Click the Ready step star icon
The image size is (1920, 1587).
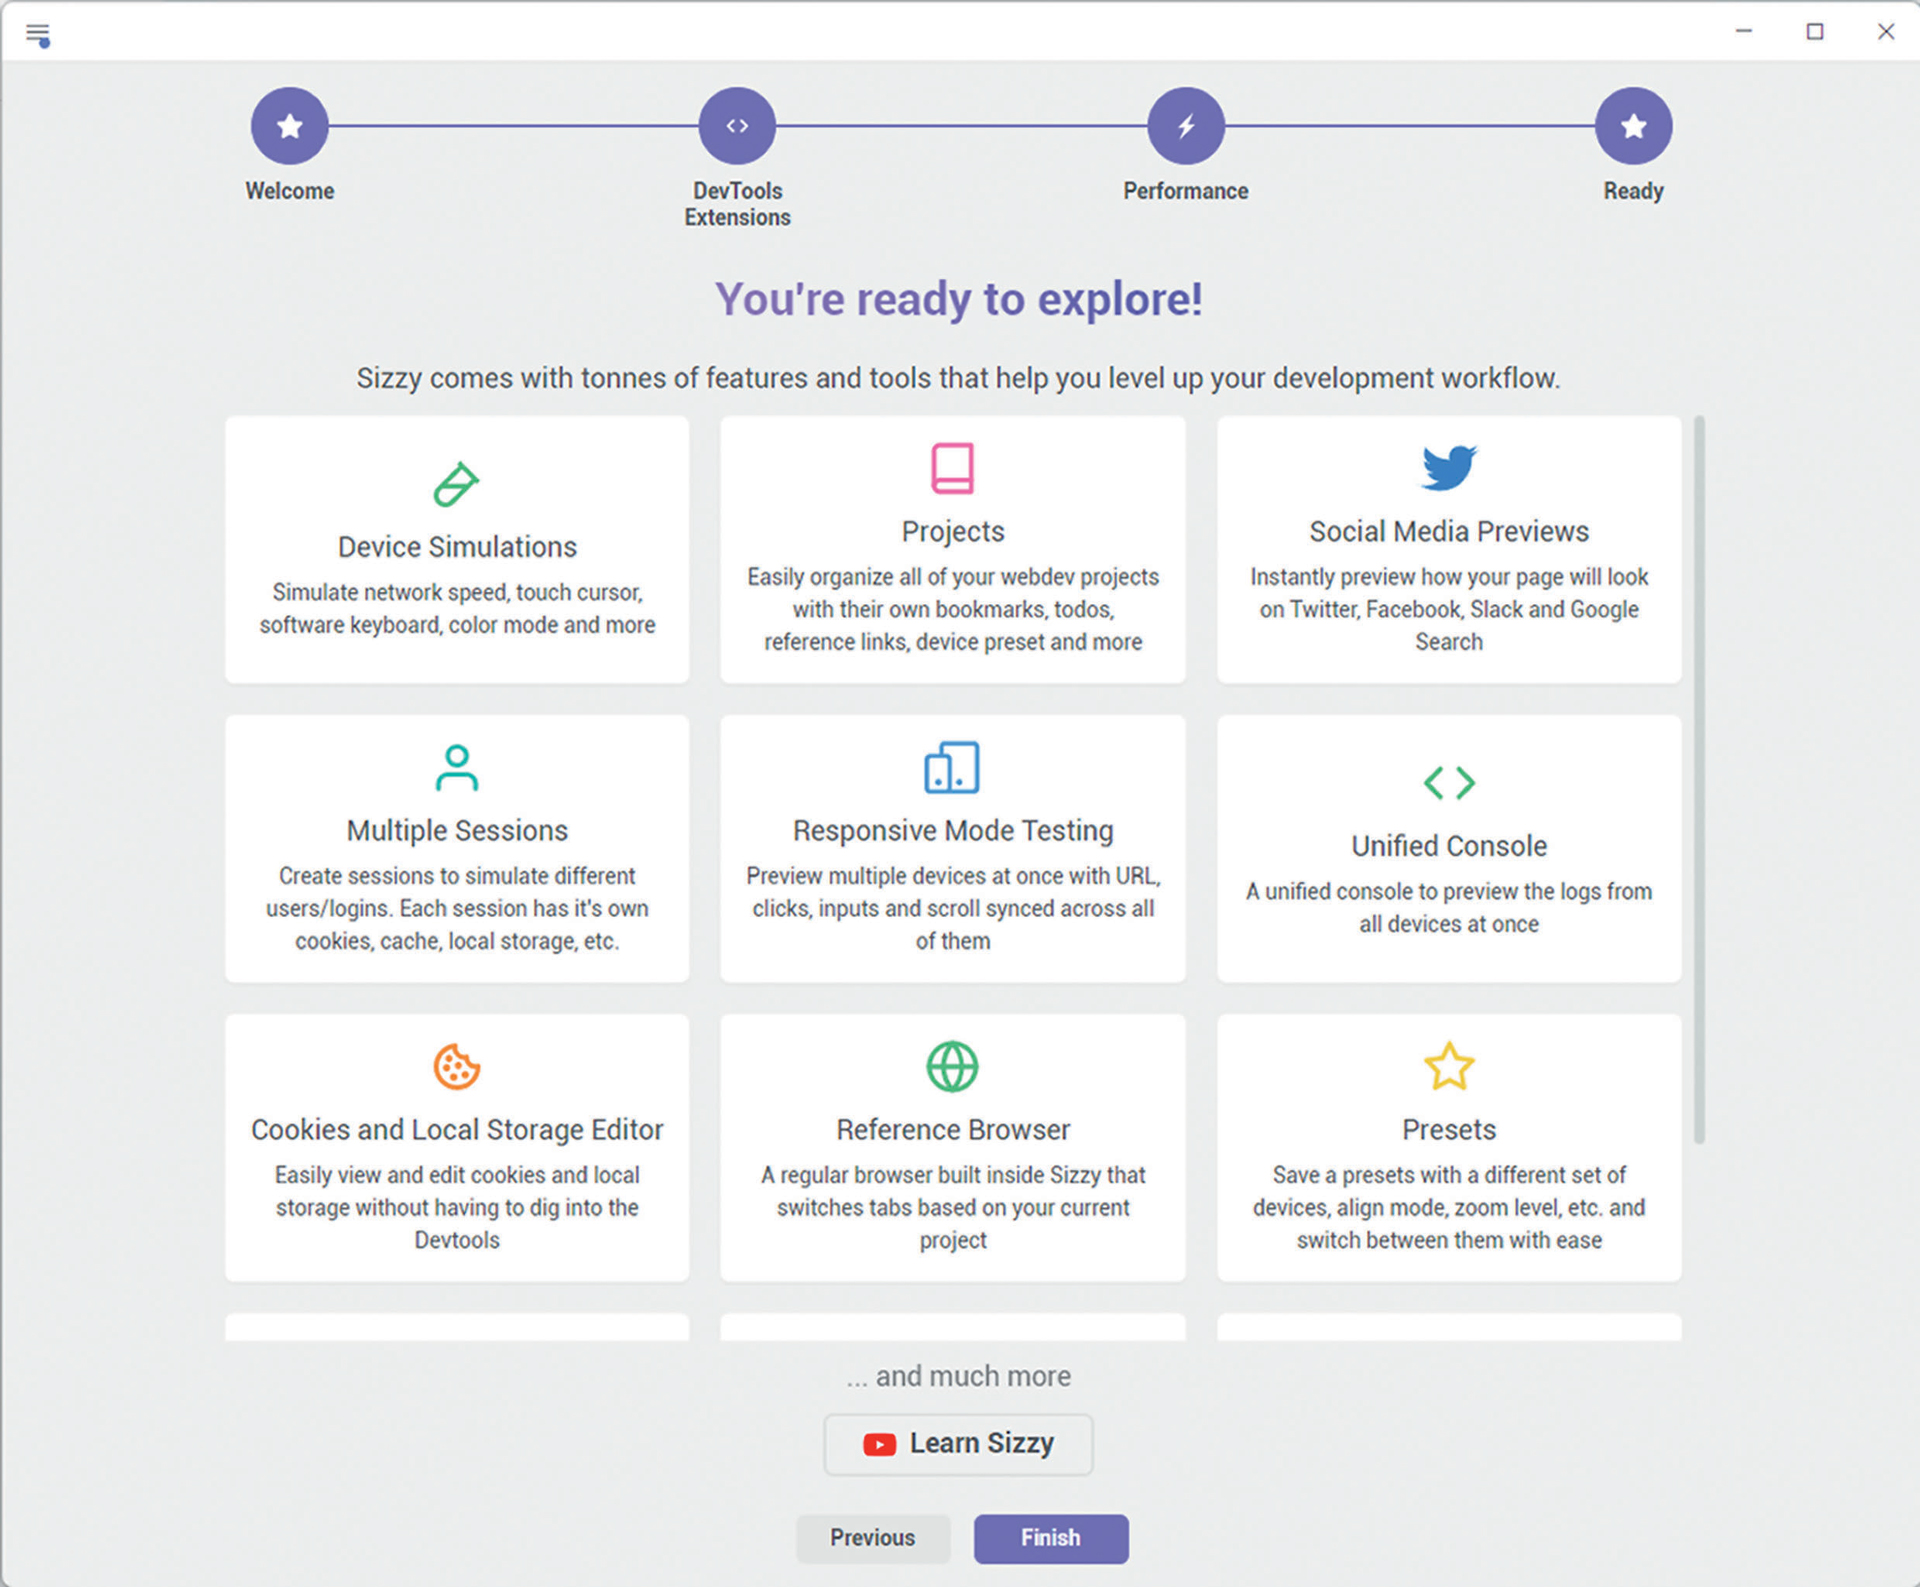click(x=1634, y=126)
